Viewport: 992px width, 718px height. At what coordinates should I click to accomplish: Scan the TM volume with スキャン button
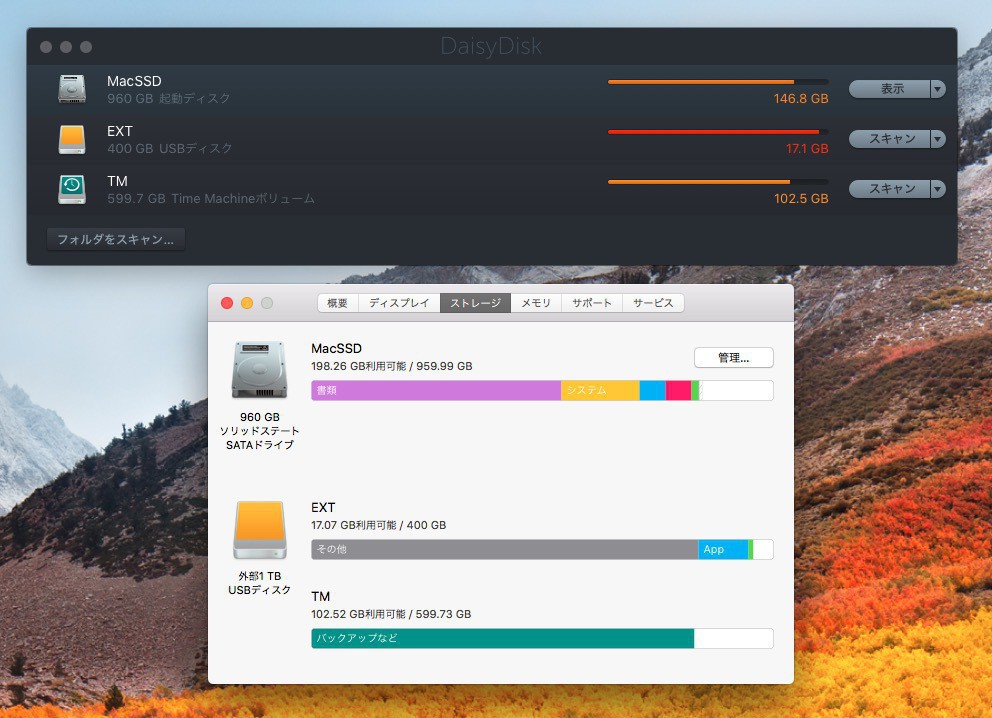click(x=890, y=189)
